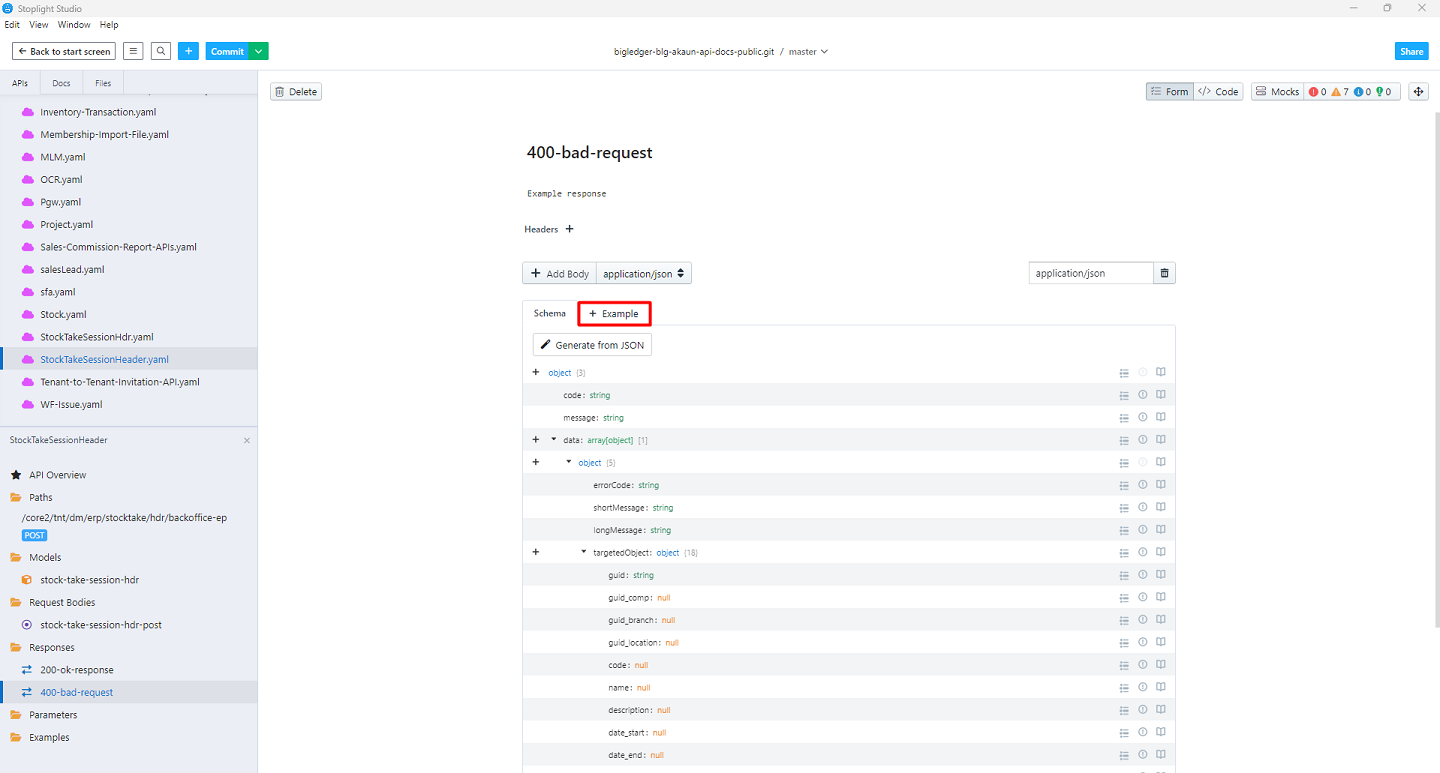Click the search magnifier icon in toolbar
This screenshot has height=773, width=1440.
[161, 51]
